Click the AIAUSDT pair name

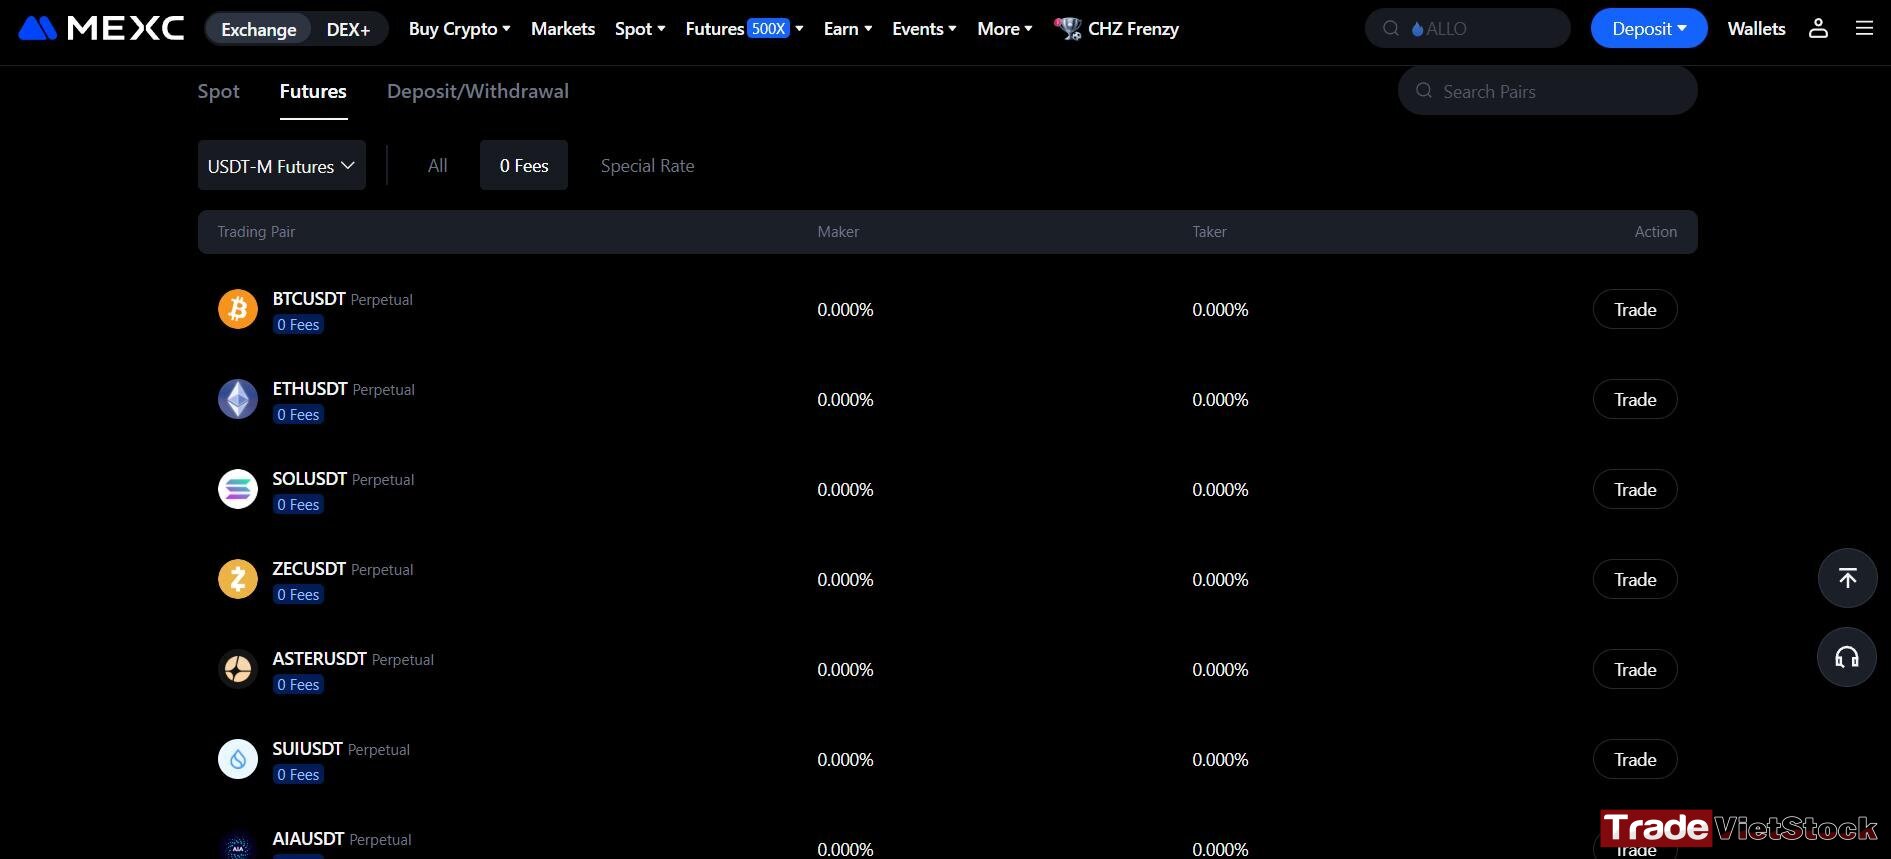tap(308, 838)
